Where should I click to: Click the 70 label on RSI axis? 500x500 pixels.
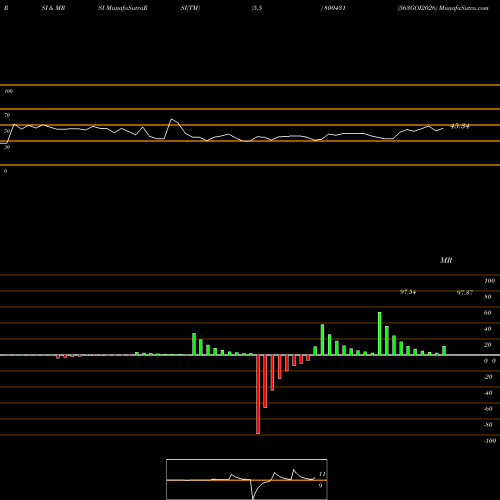tap(7, 115)
